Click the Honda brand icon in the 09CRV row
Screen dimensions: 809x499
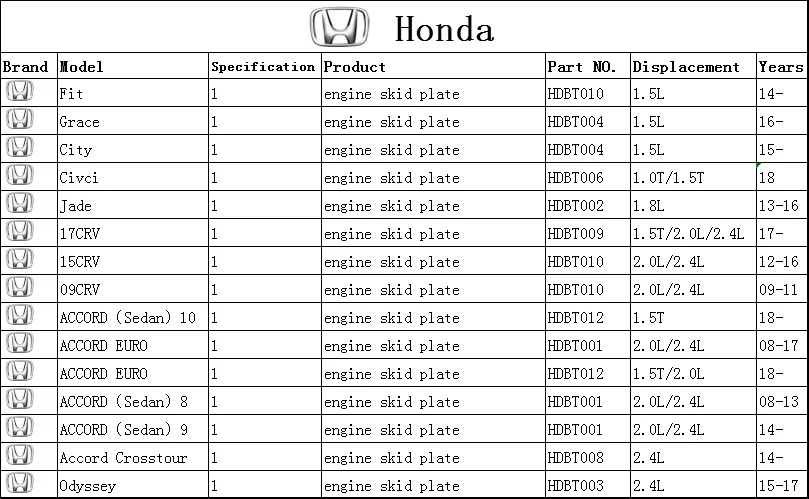coord(19,288)
